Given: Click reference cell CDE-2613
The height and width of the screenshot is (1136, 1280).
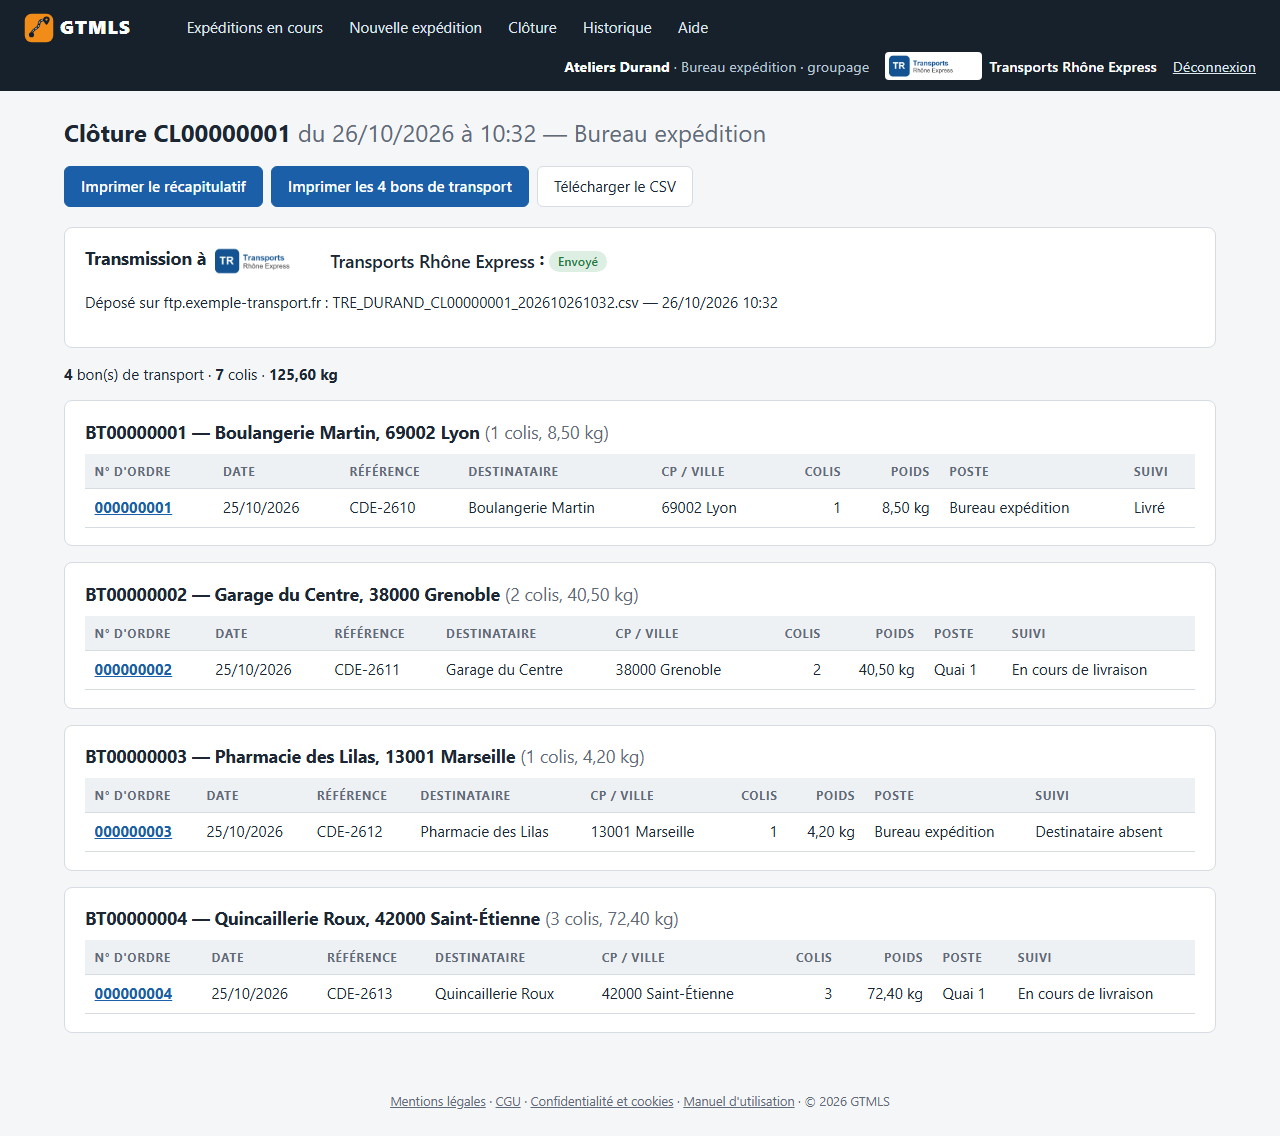Looking at the screenshot, I should tap(360, 994).
